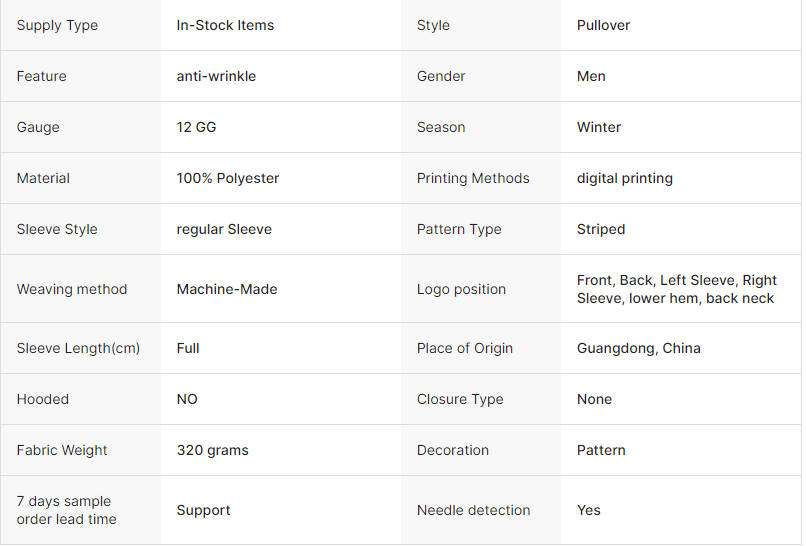Select the Guangdong, China origin value

tap(638, 348)
